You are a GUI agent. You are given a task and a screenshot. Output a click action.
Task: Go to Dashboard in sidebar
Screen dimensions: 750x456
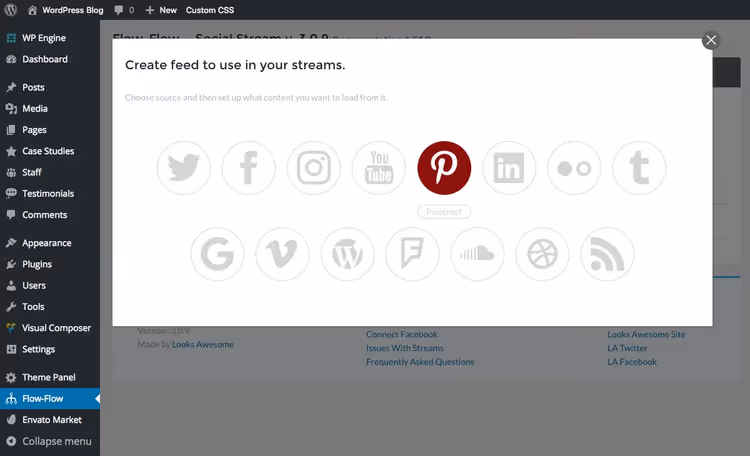click(x=50, y=59)
